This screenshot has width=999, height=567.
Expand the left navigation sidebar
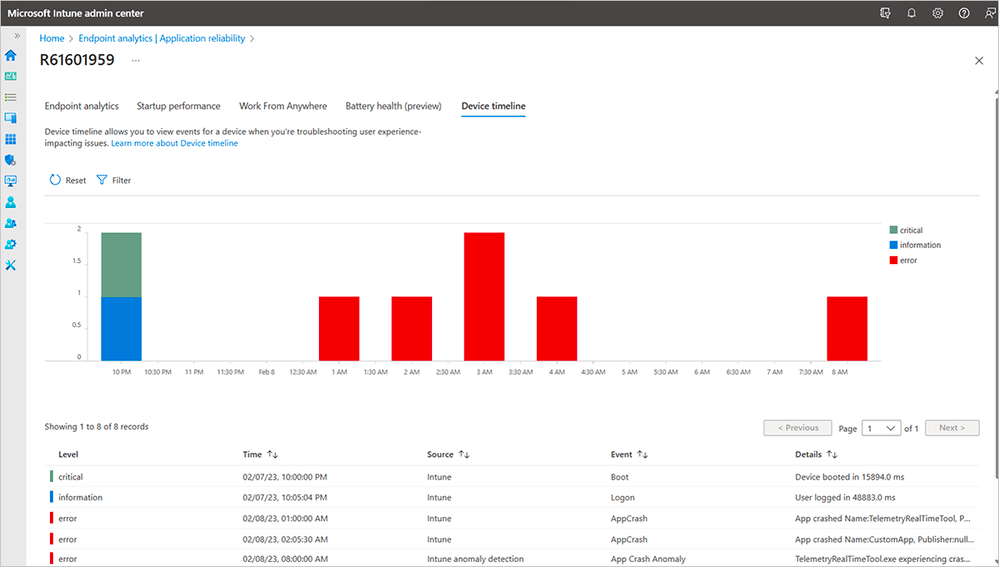(x=16, y=35)
